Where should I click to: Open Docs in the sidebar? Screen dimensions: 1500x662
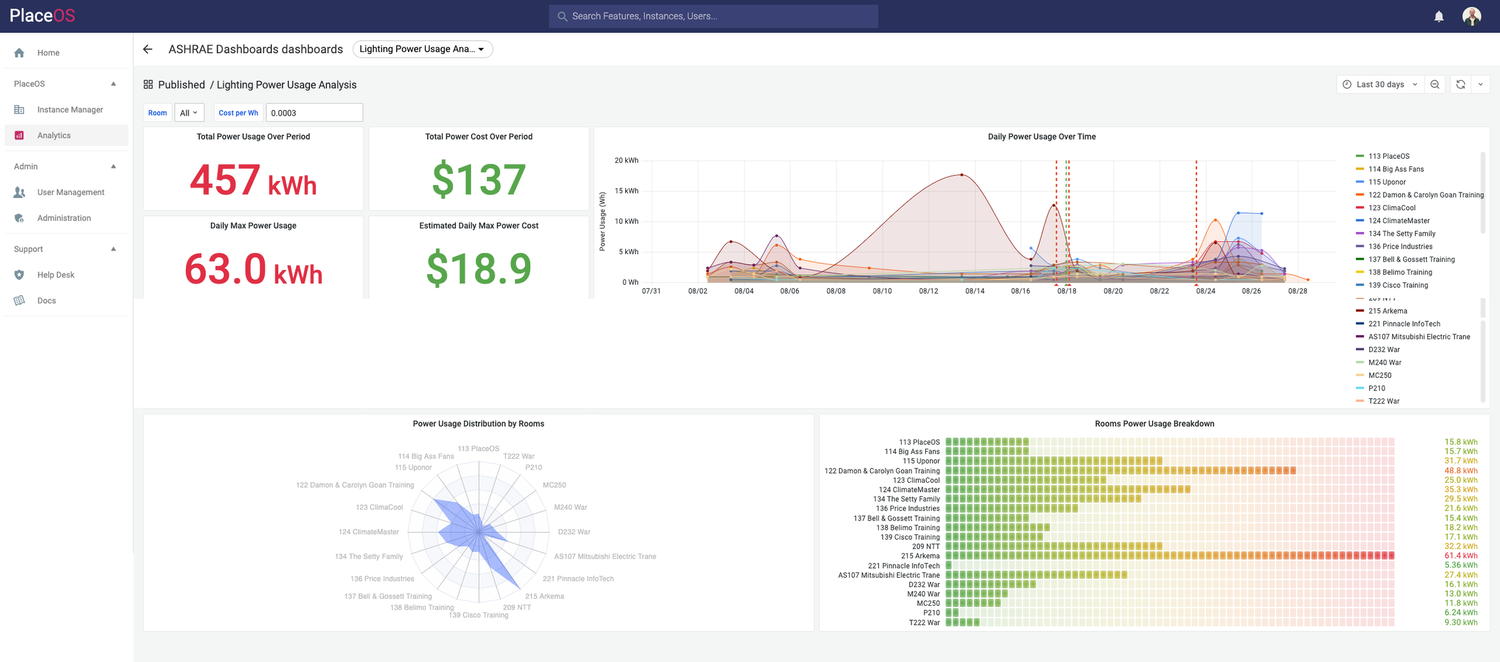[66, 301]
